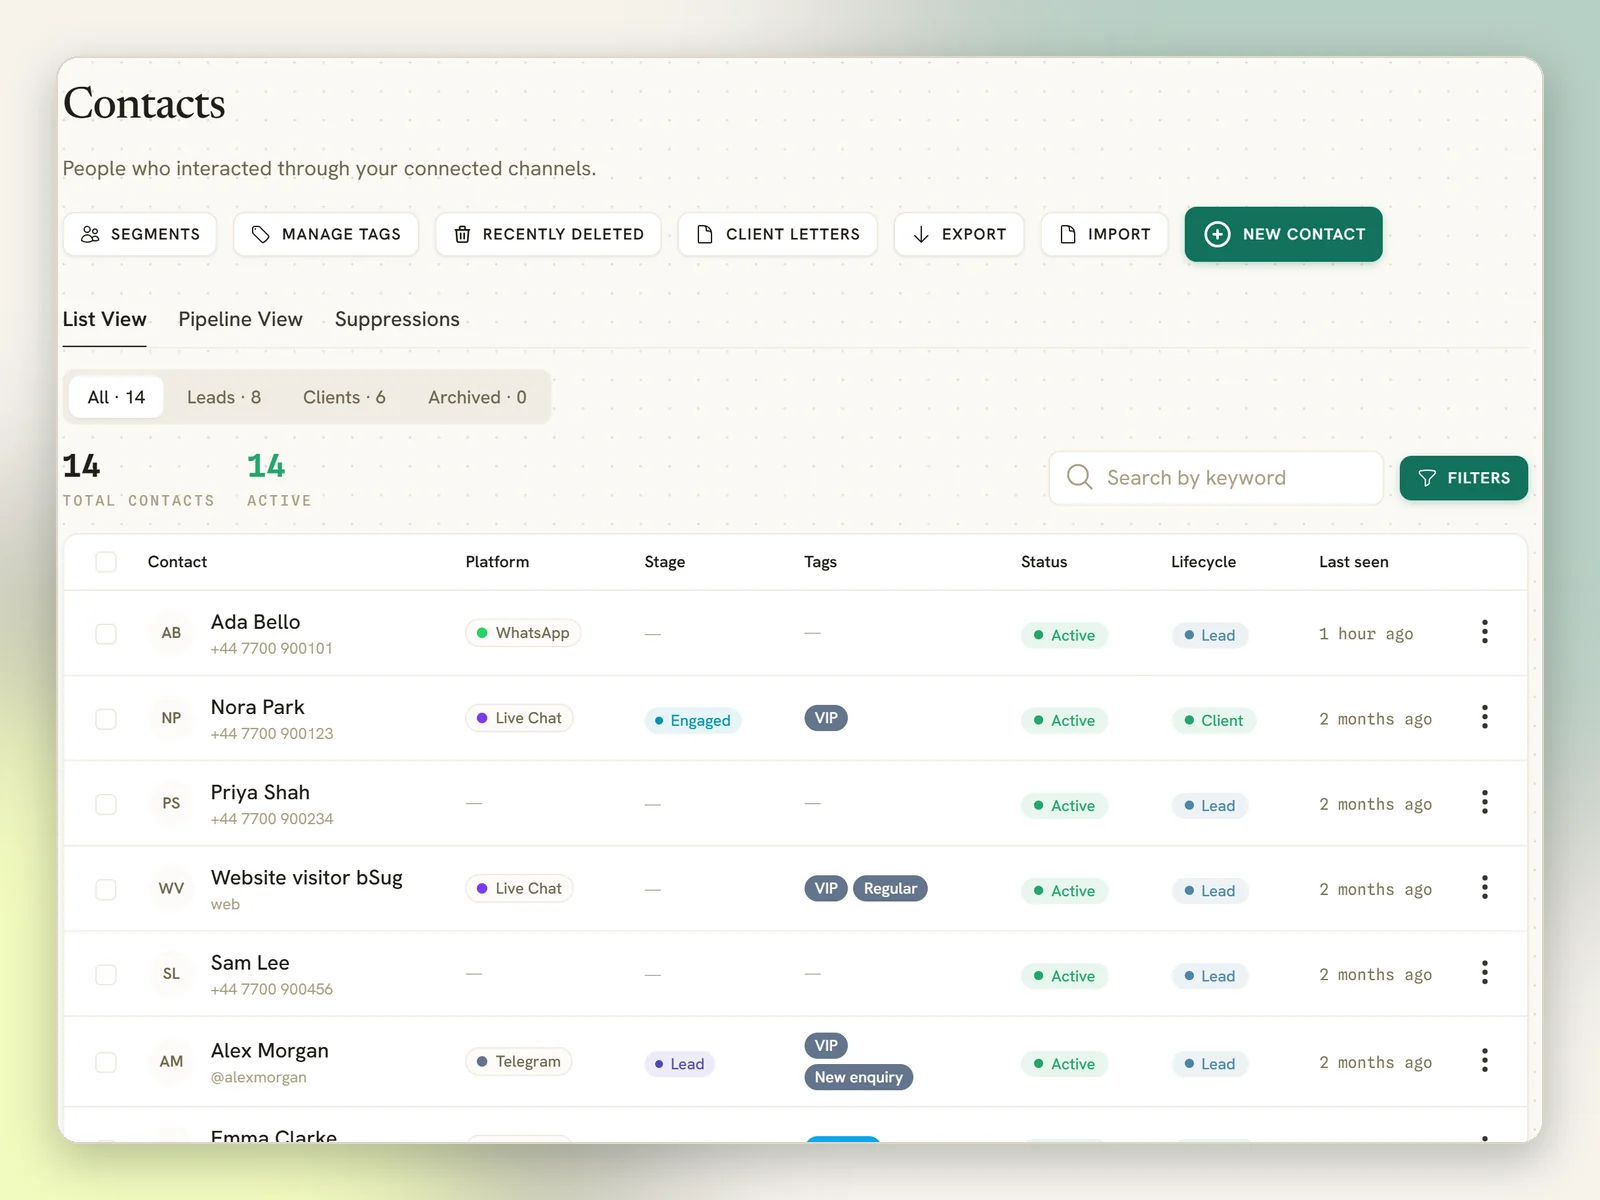The height and width of the screenshot is (1200, 1600).
Task: Open Client Letters
Action: click(778, 234)
